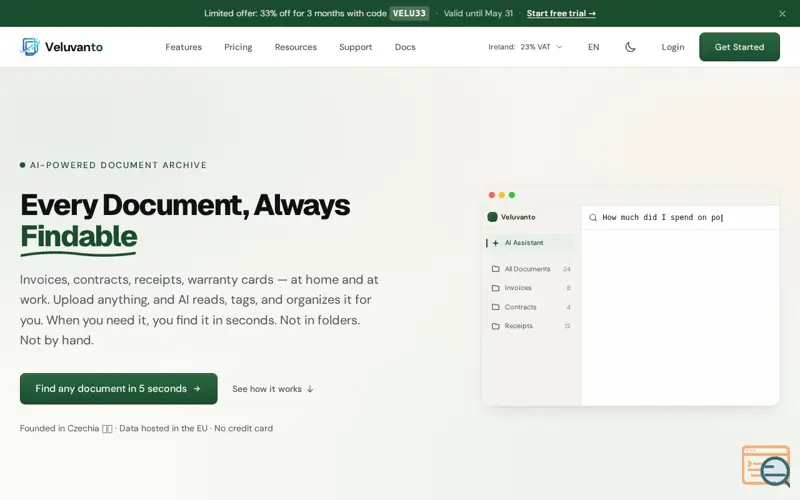Image resolution: width=800 pixels, height=500 pixels.
Task: Click the count 12 next to Receipts
Action: (x=567, y=326)
